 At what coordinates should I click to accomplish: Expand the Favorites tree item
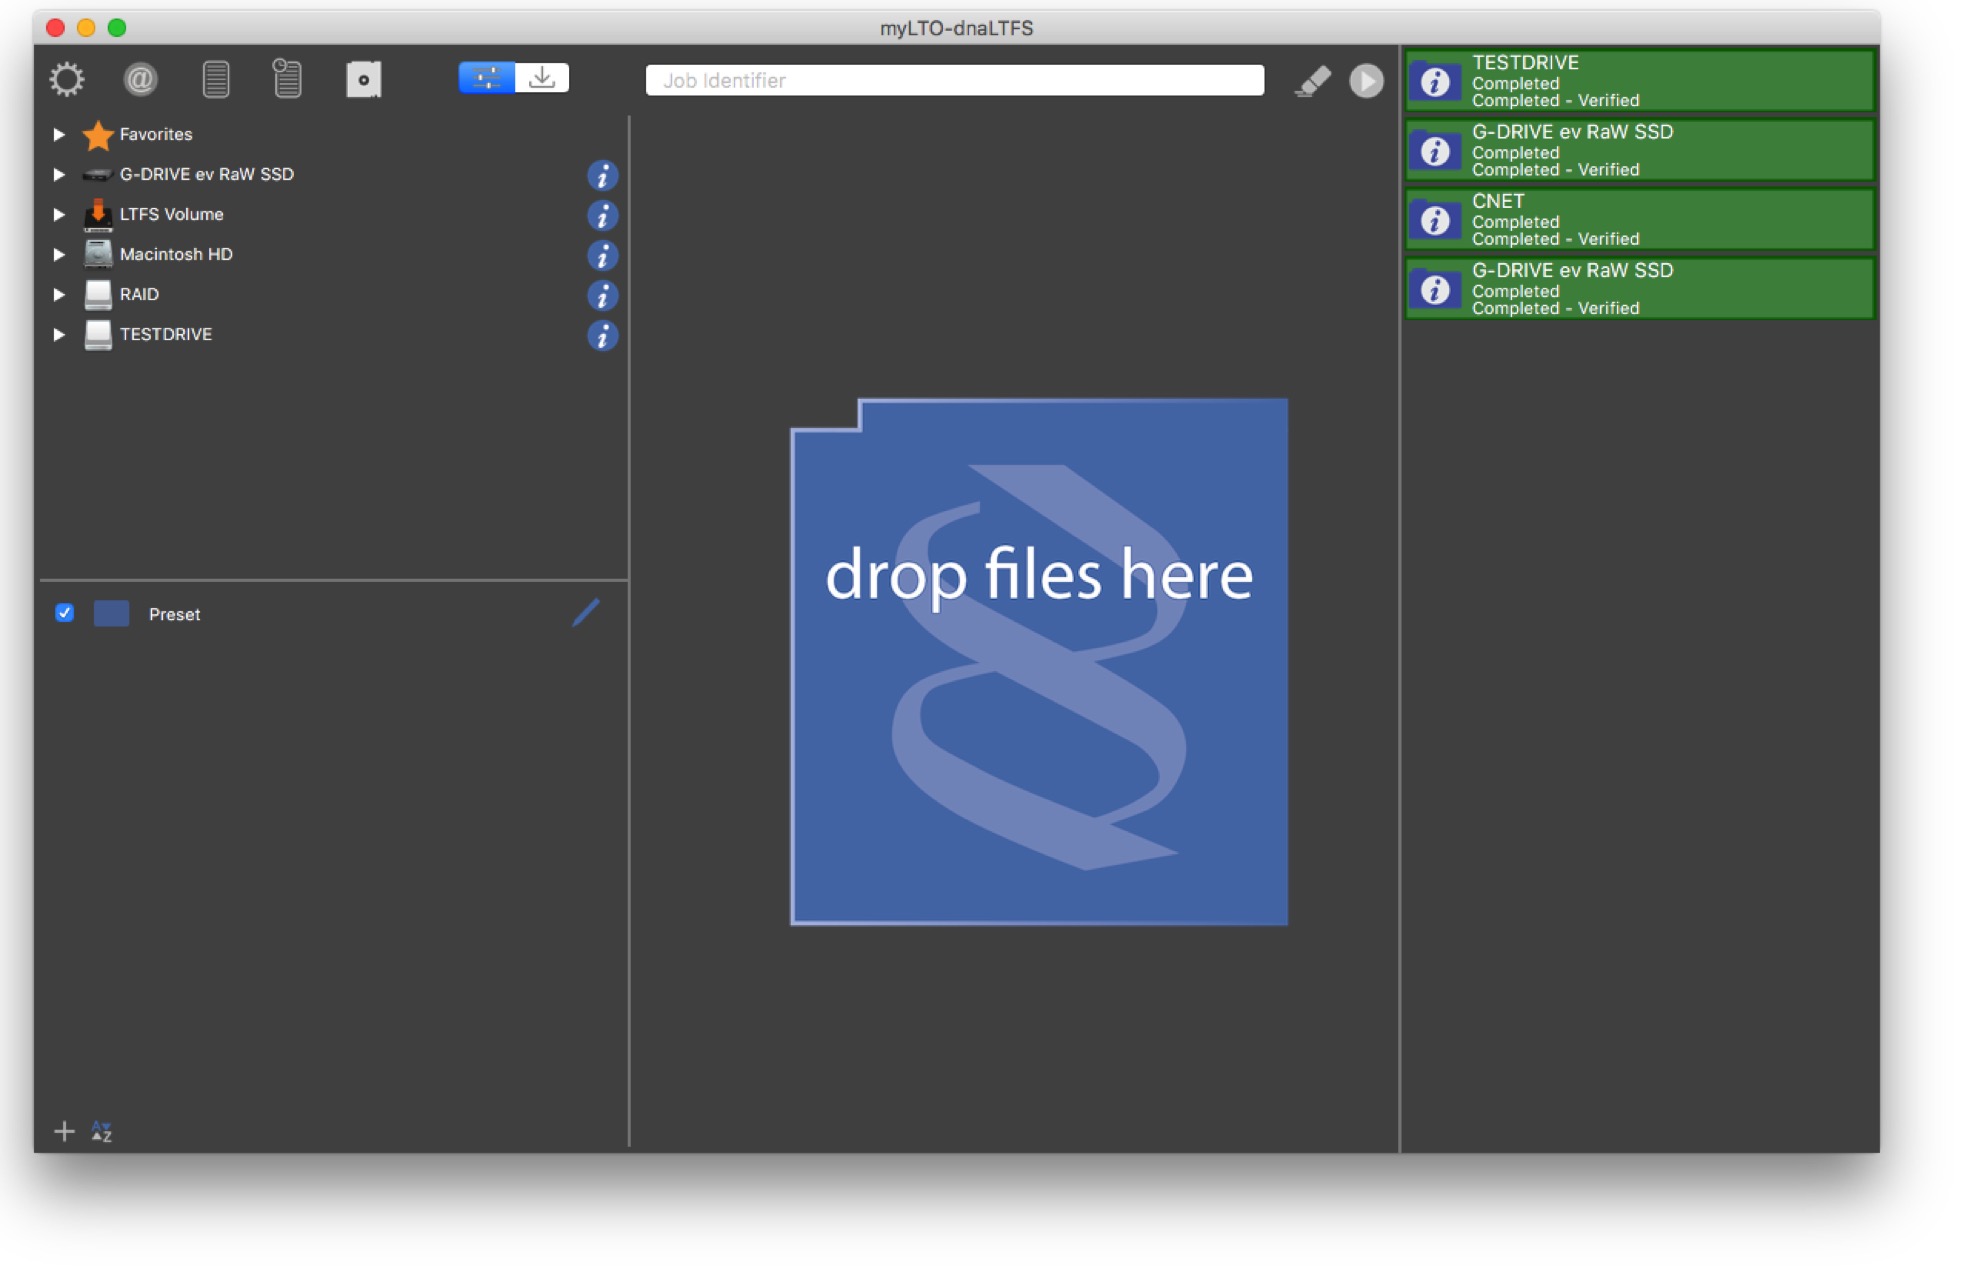tap(59, 134)
